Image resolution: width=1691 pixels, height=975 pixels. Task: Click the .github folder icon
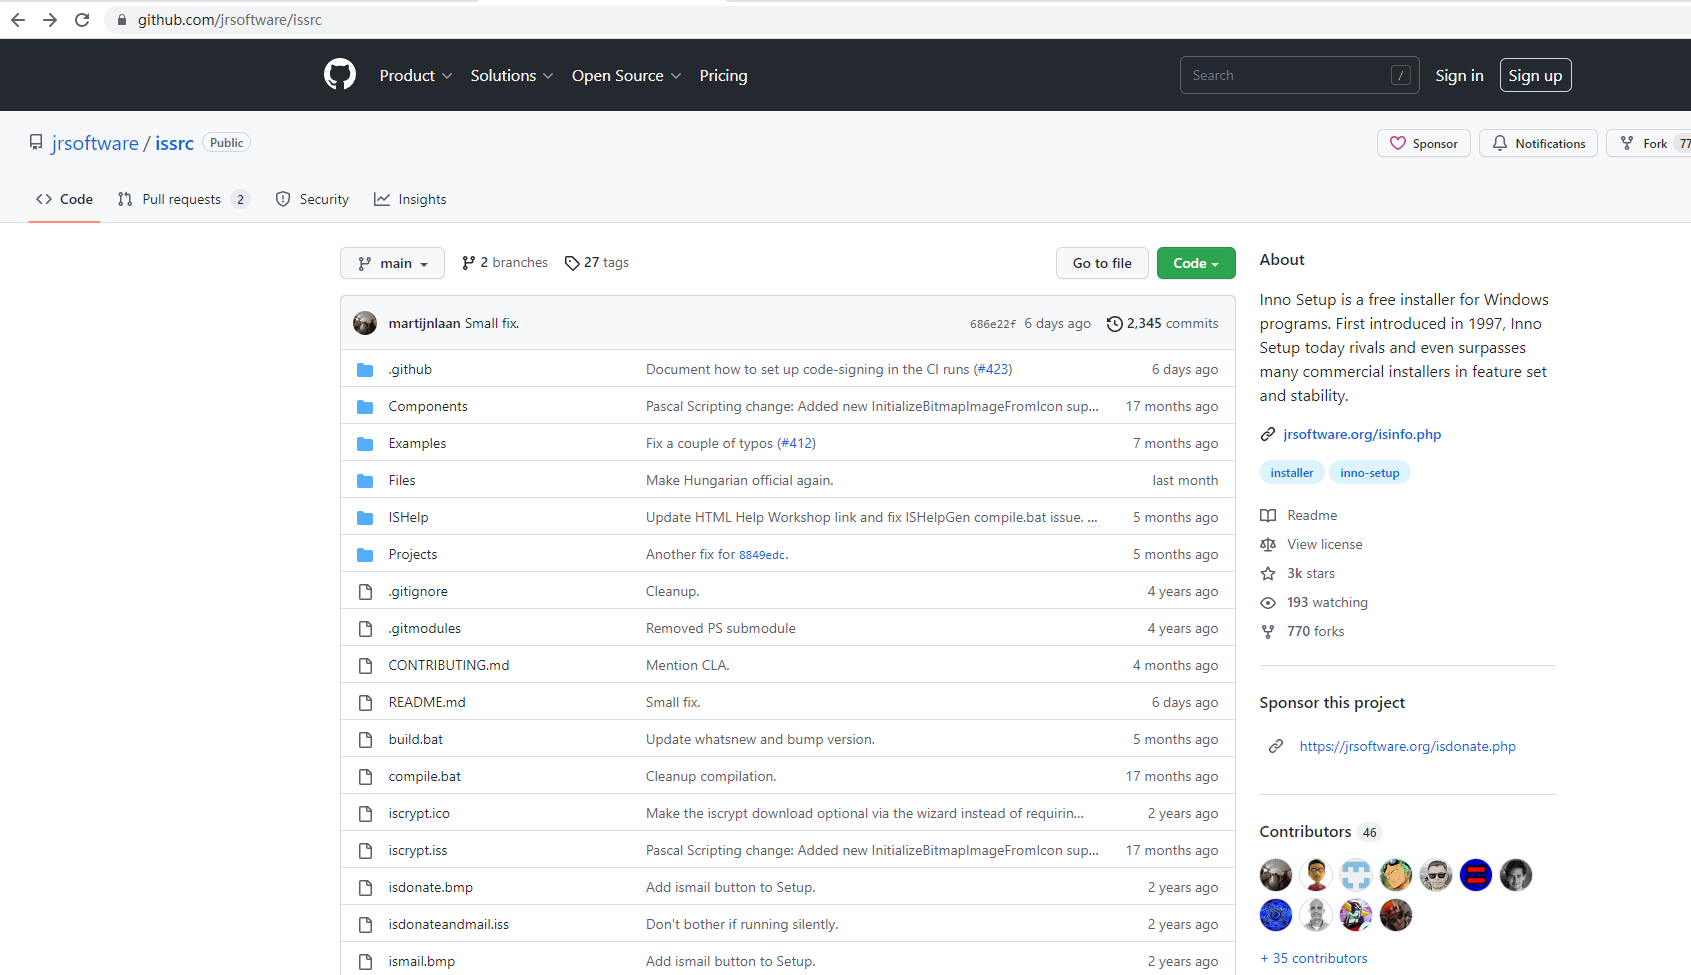click(365, 369)
